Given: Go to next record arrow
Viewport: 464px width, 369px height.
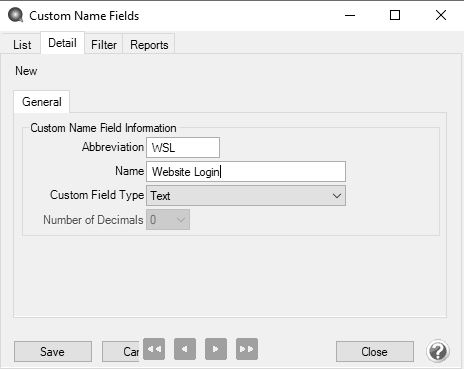Looking at the screenshot, I should point(216,349).
